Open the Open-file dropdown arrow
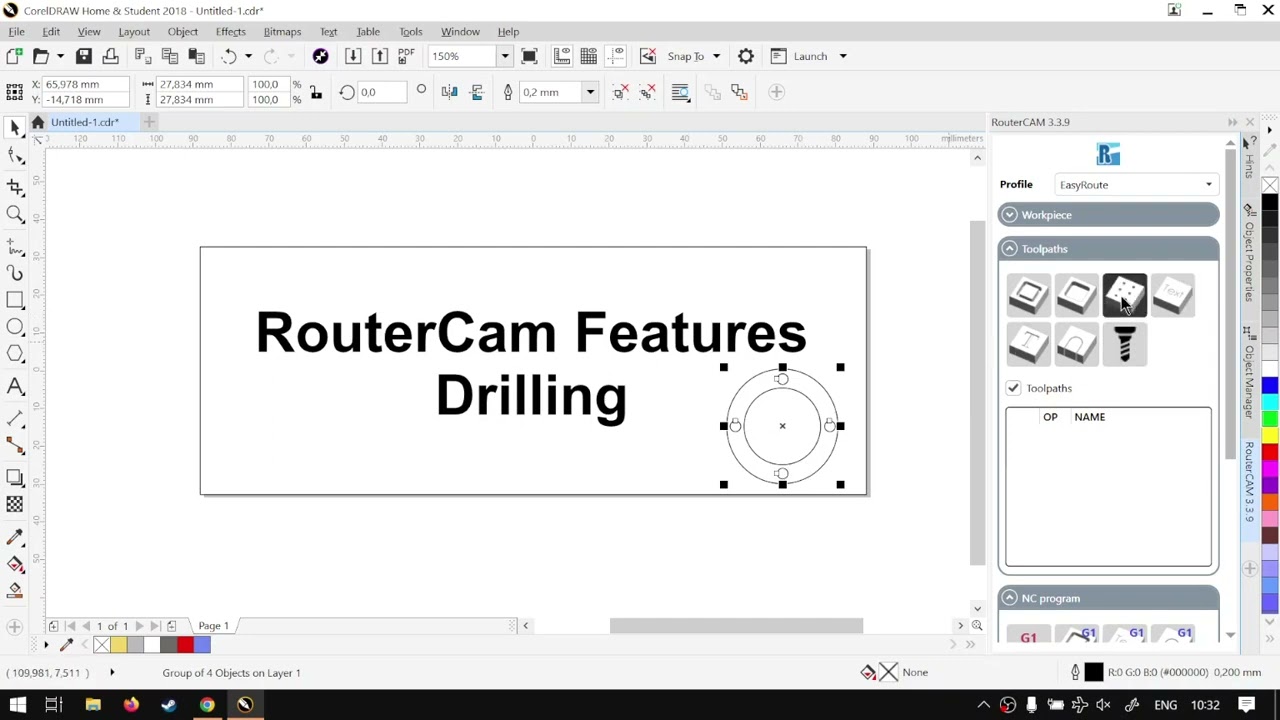 pos(60,56)
